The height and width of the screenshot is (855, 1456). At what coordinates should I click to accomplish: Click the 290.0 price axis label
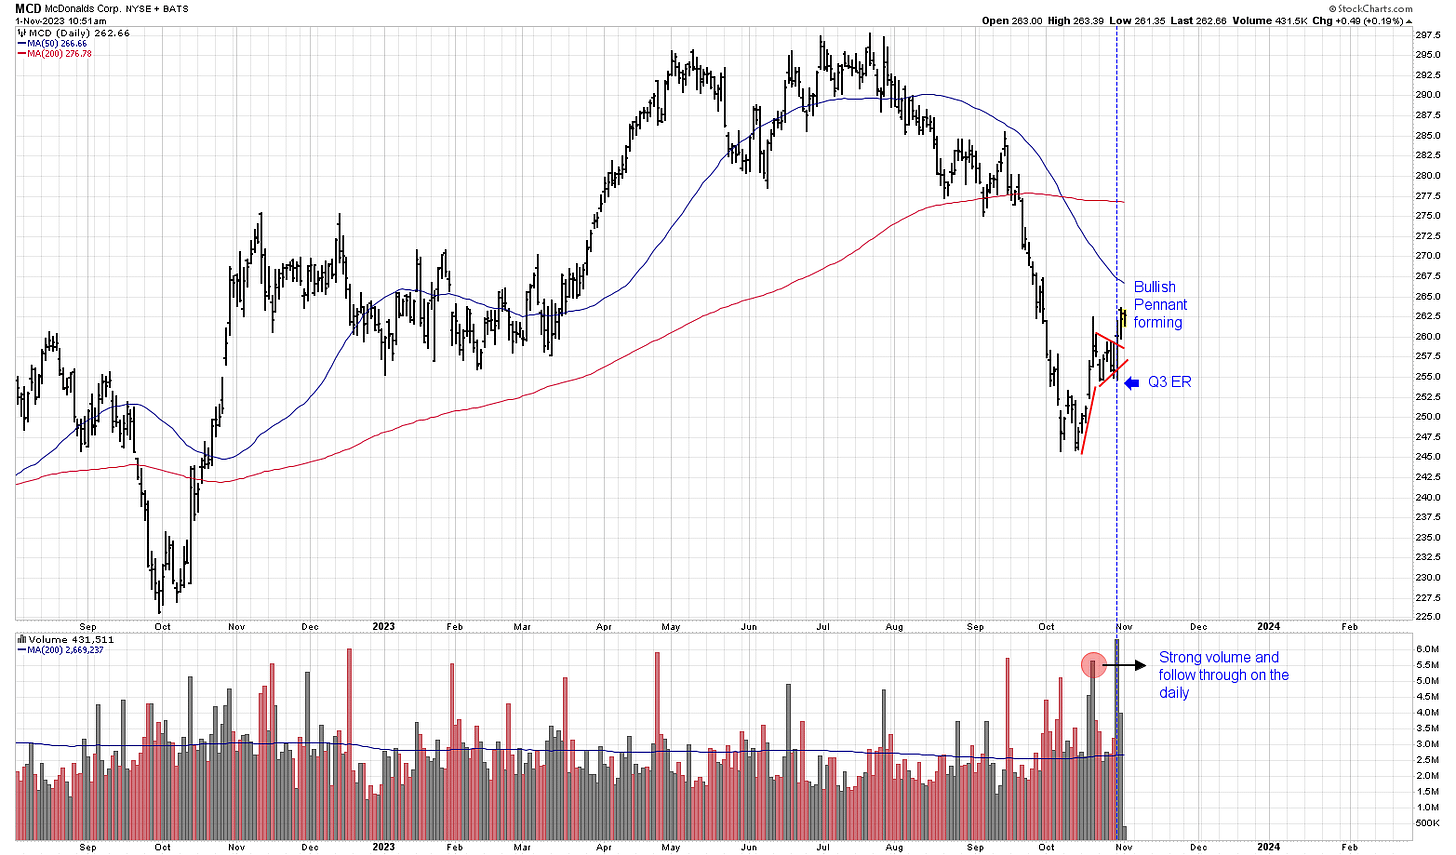1428,95
